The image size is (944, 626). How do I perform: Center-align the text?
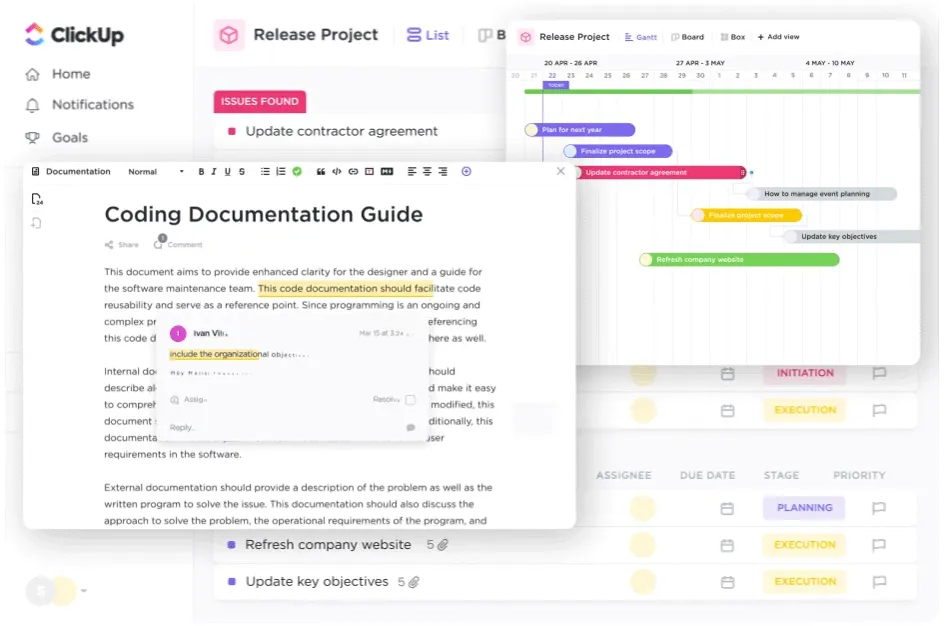pyautogui.click(x=427, y=172)
